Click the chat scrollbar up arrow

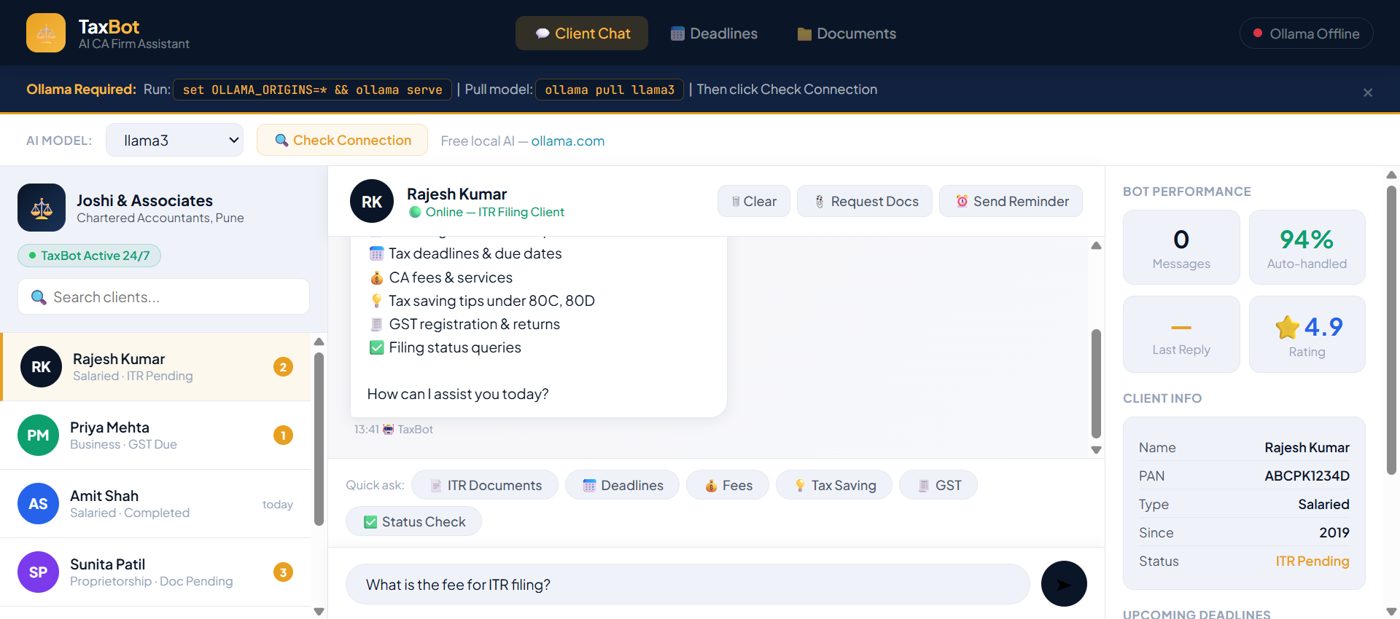[1096, 245]
